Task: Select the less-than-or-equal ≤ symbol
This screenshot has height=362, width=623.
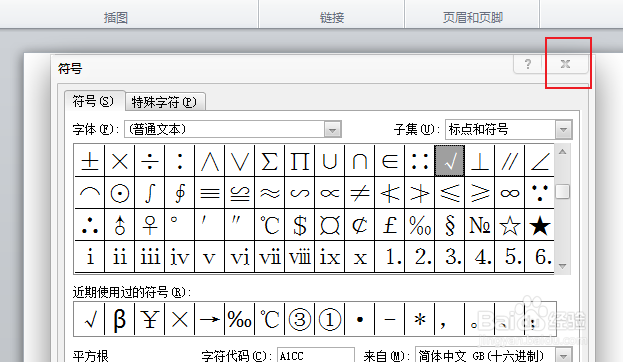Action: [x=450, y=193]
